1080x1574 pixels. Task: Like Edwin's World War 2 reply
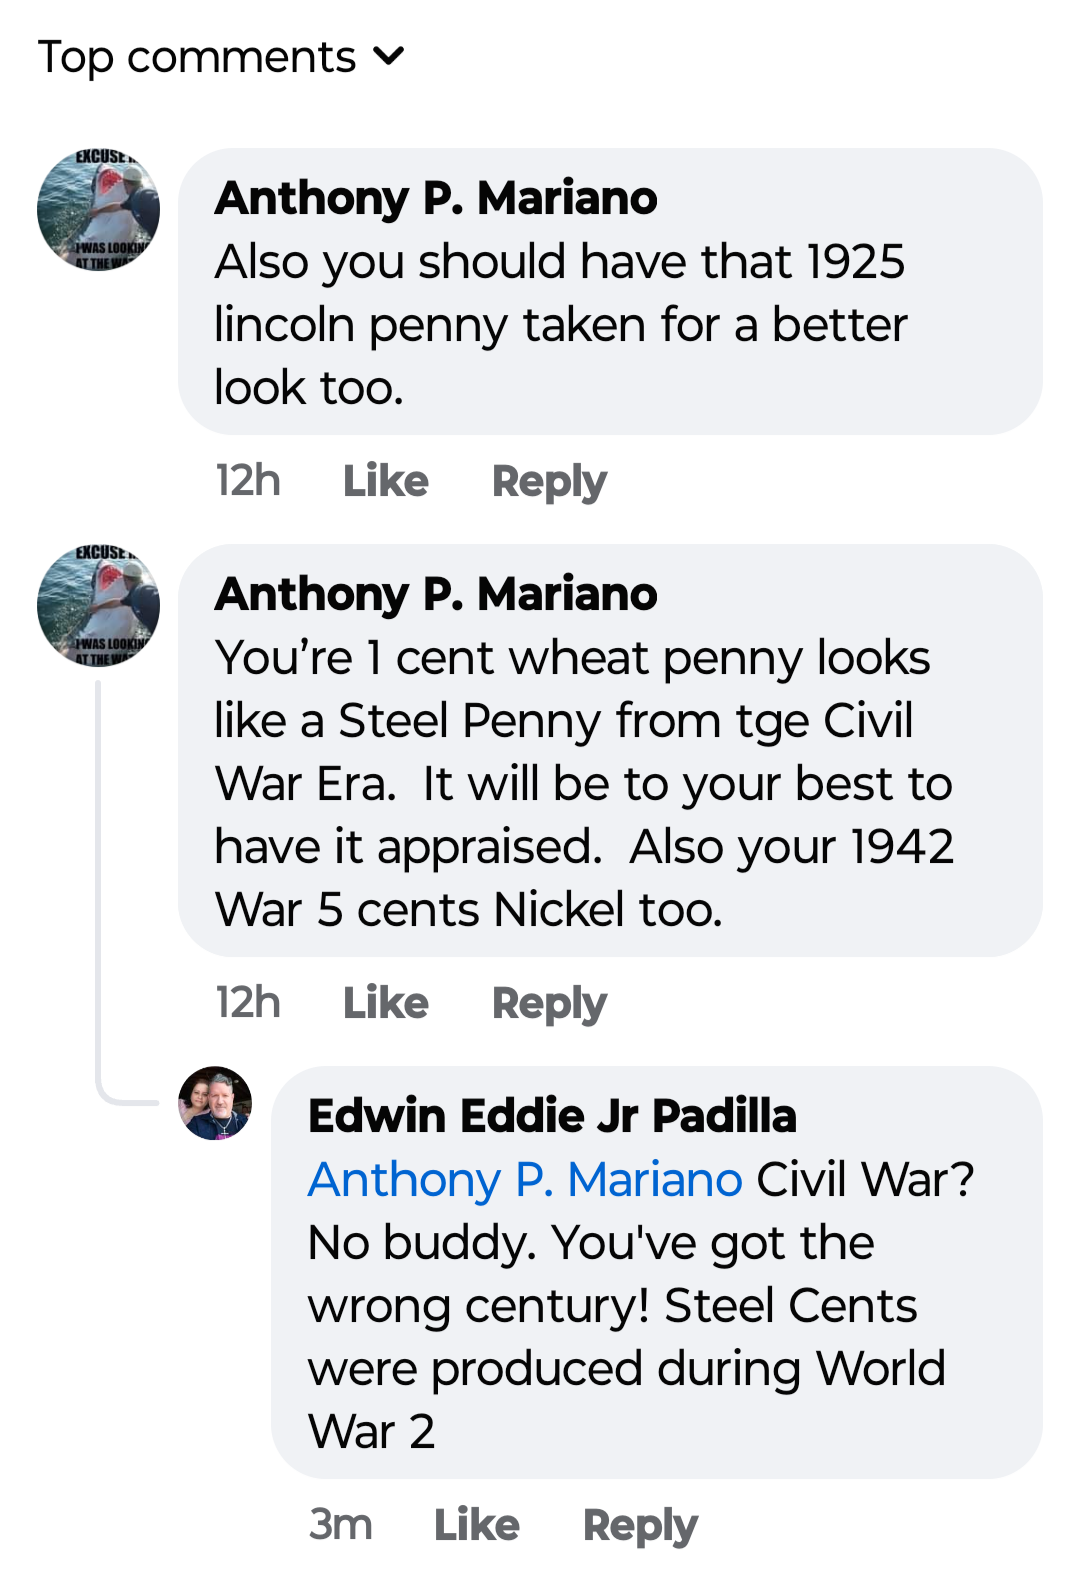476,1525
